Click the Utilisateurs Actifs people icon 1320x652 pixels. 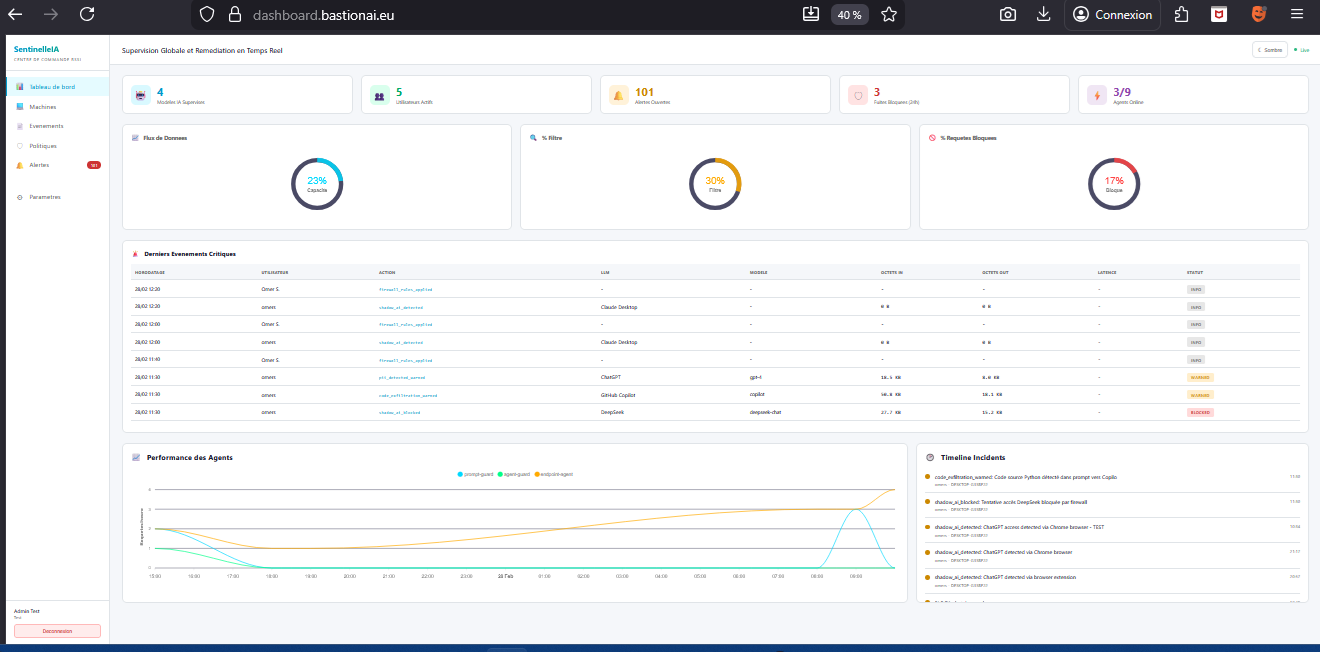(x=379, y=95)
